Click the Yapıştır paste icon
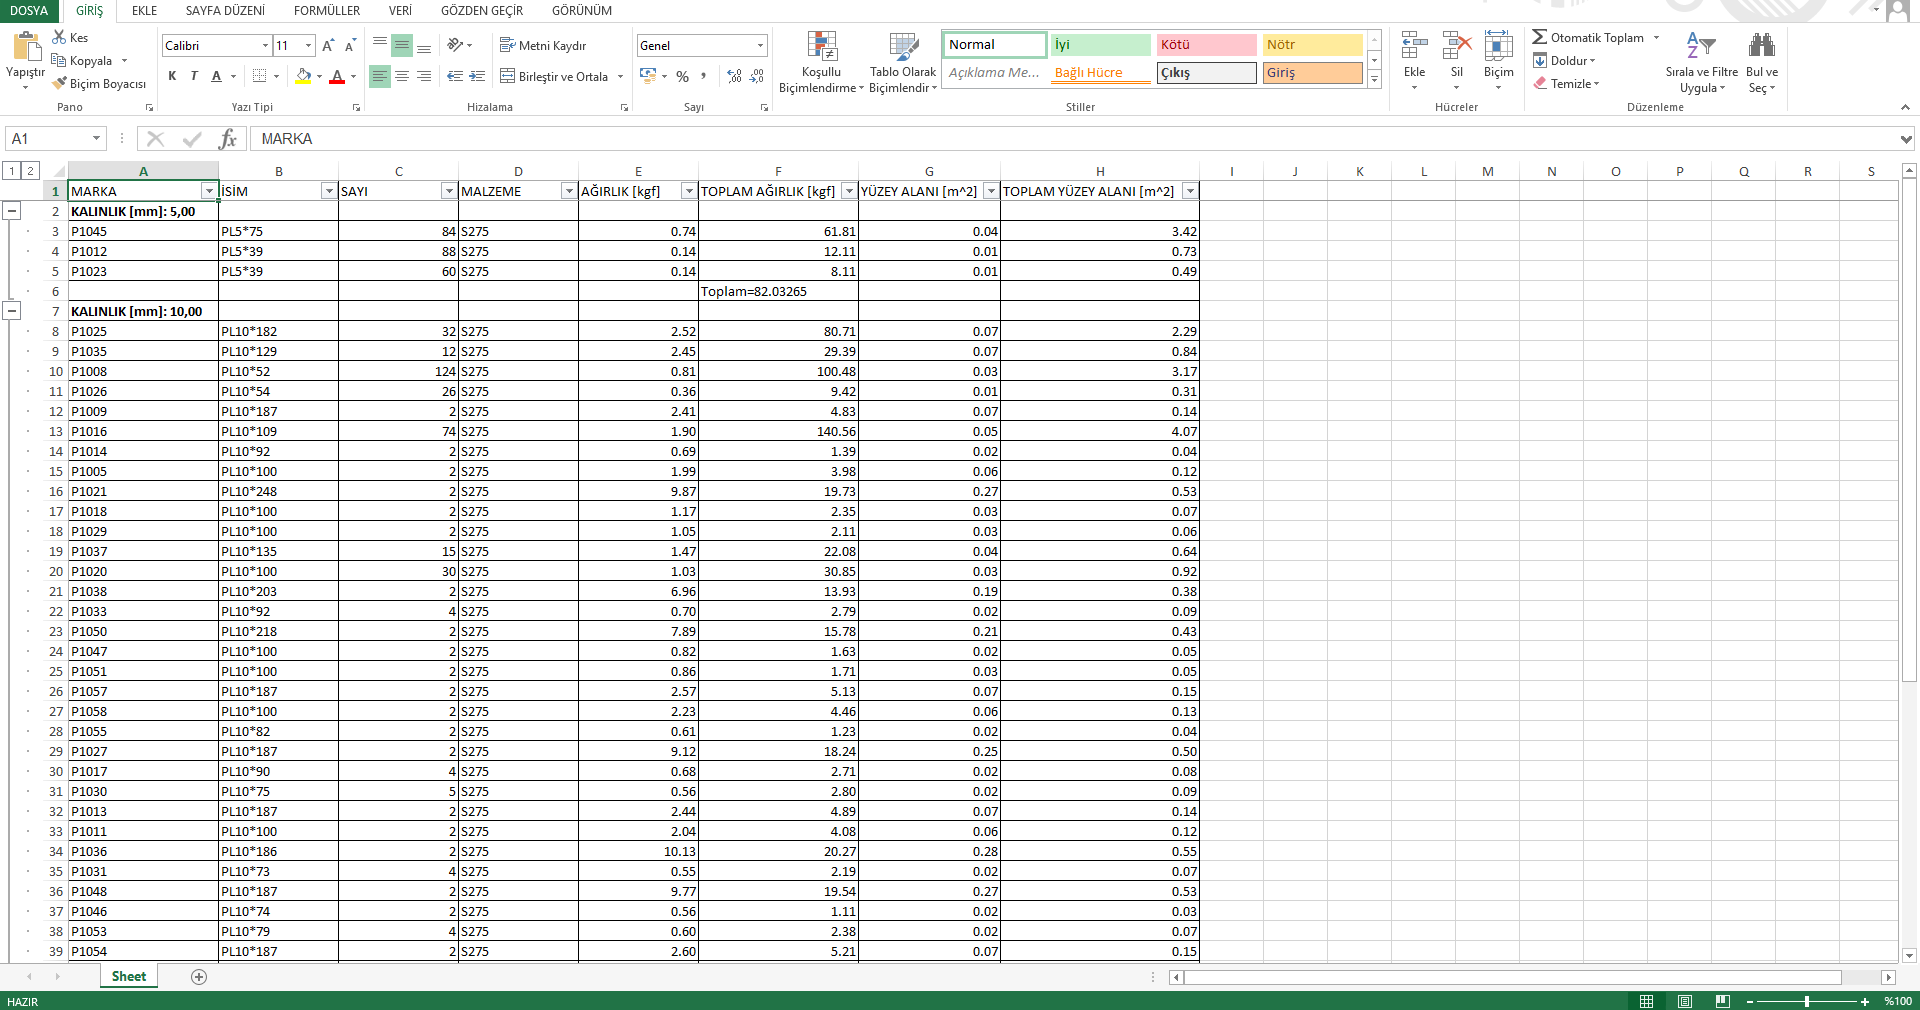Viewport: 1920px width, 1010px height. tap(26, 46)
